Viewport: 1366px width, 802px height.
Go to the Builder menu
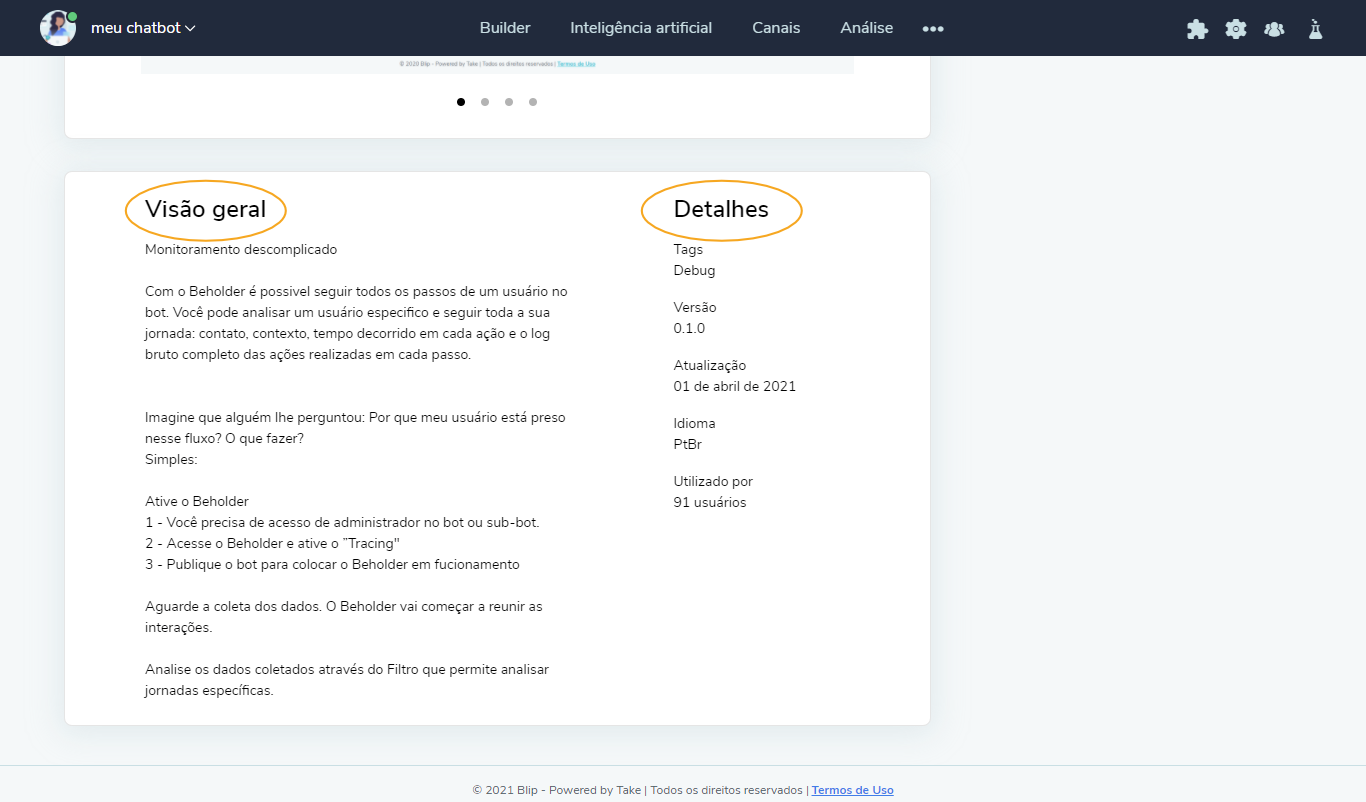click(x=505, y=28)
